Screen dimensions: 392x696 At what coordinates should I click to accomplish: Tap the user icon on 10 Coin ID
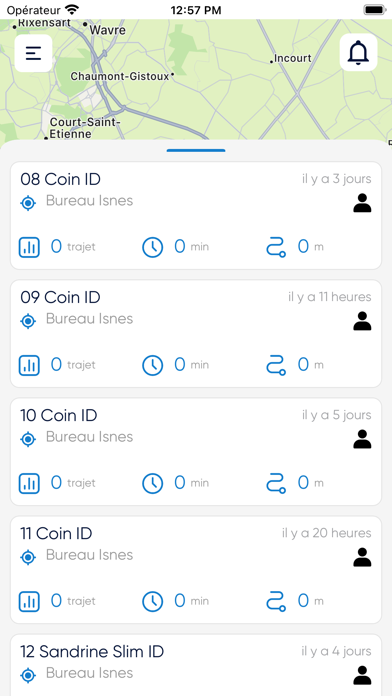[362, 439]
